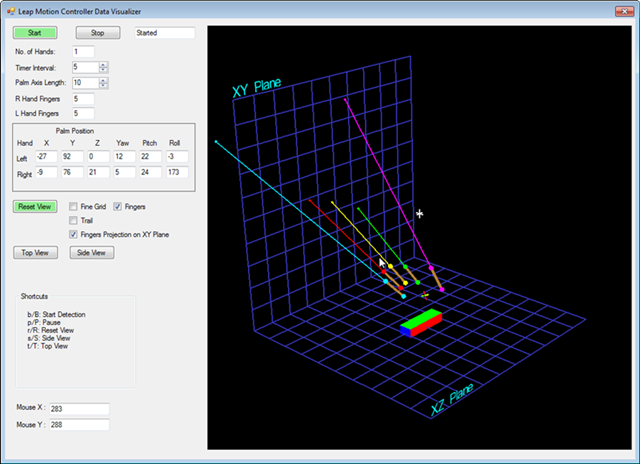Click the 'r/R: Reset View' shortcut text
Screen dimensions: 640x464
click(51, 330)
